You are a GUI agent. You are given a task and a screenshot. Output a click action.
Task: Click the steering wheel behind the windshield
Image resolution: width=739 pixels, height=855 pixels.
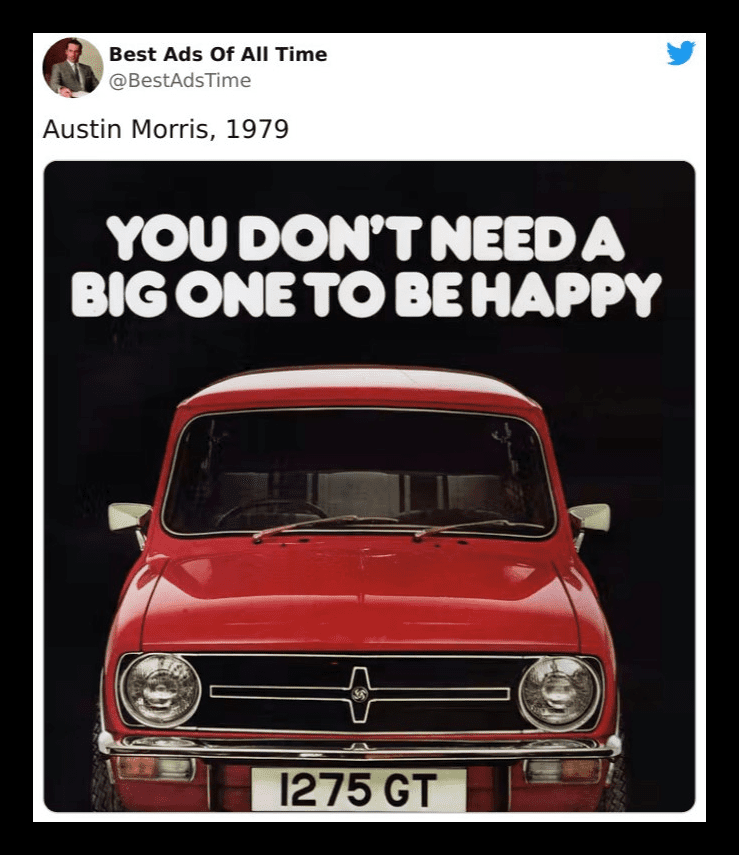(271, 514)
